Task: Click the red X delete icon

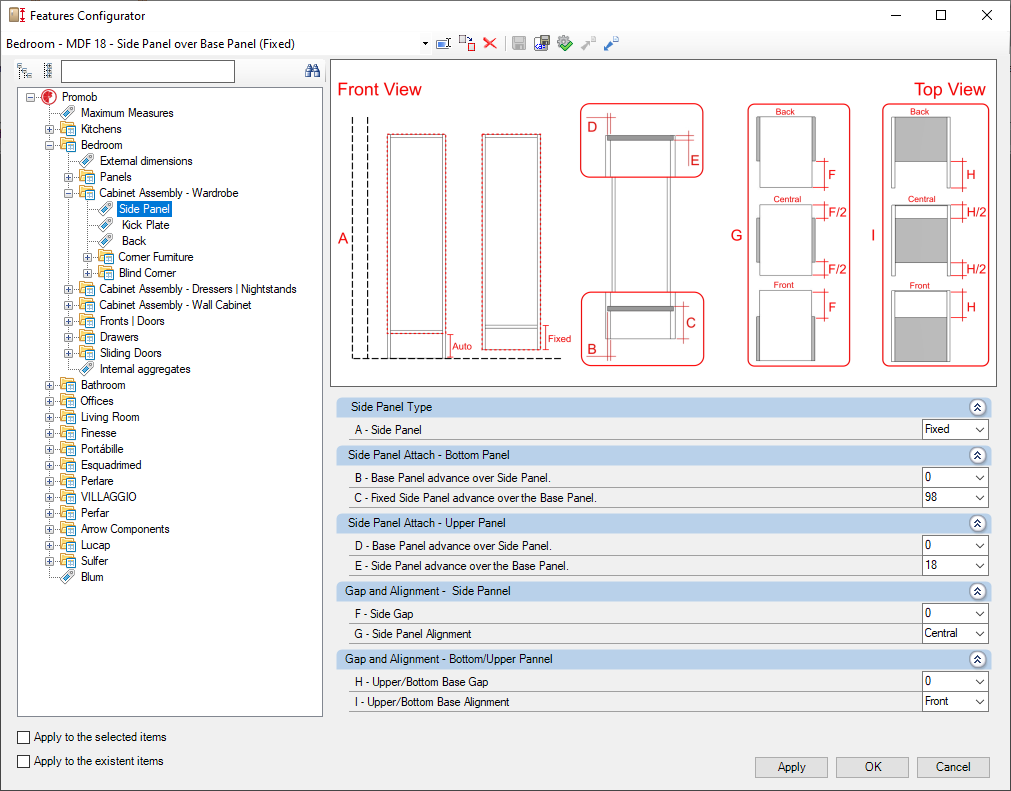Action: point(490,43)
